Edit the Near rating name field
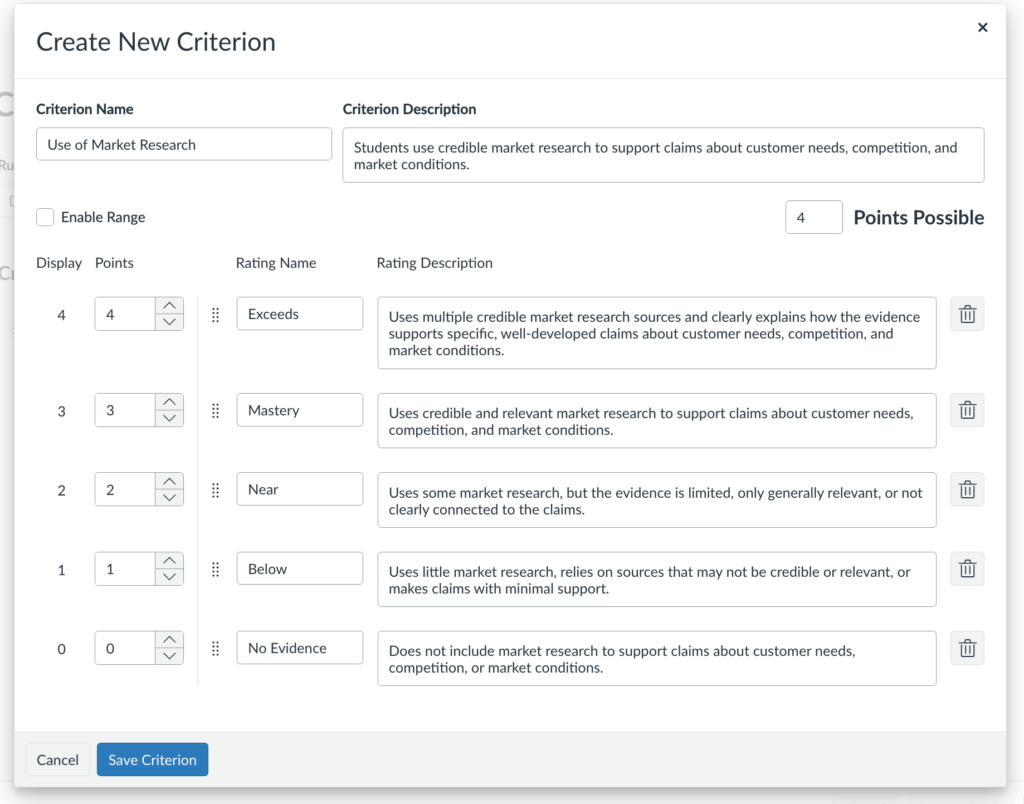 [300, 489]
